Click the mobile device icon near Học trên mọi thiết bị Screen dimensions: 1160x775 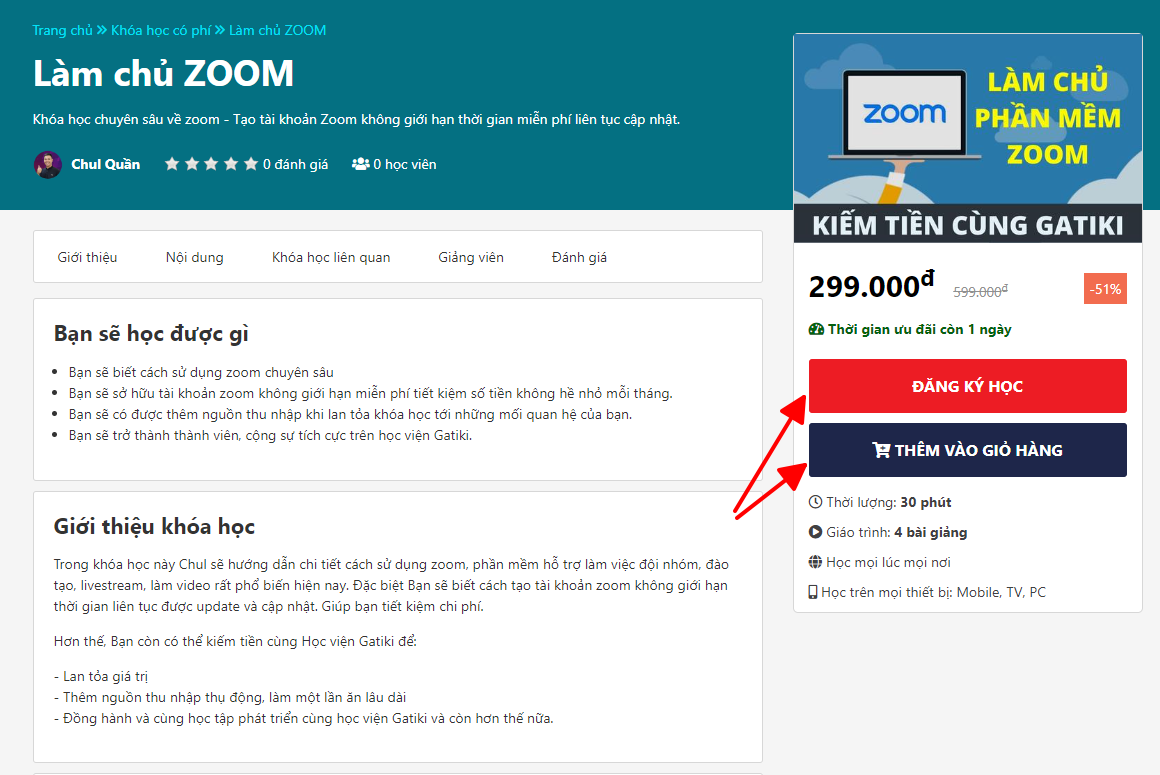point(813,592)
